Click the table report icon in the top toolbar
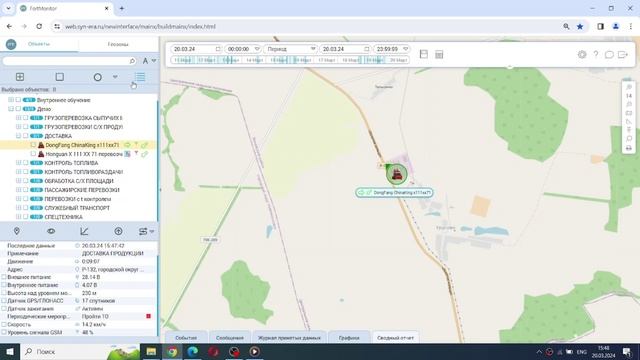Viewport: 640px width, 360px height. click(439, 54)
